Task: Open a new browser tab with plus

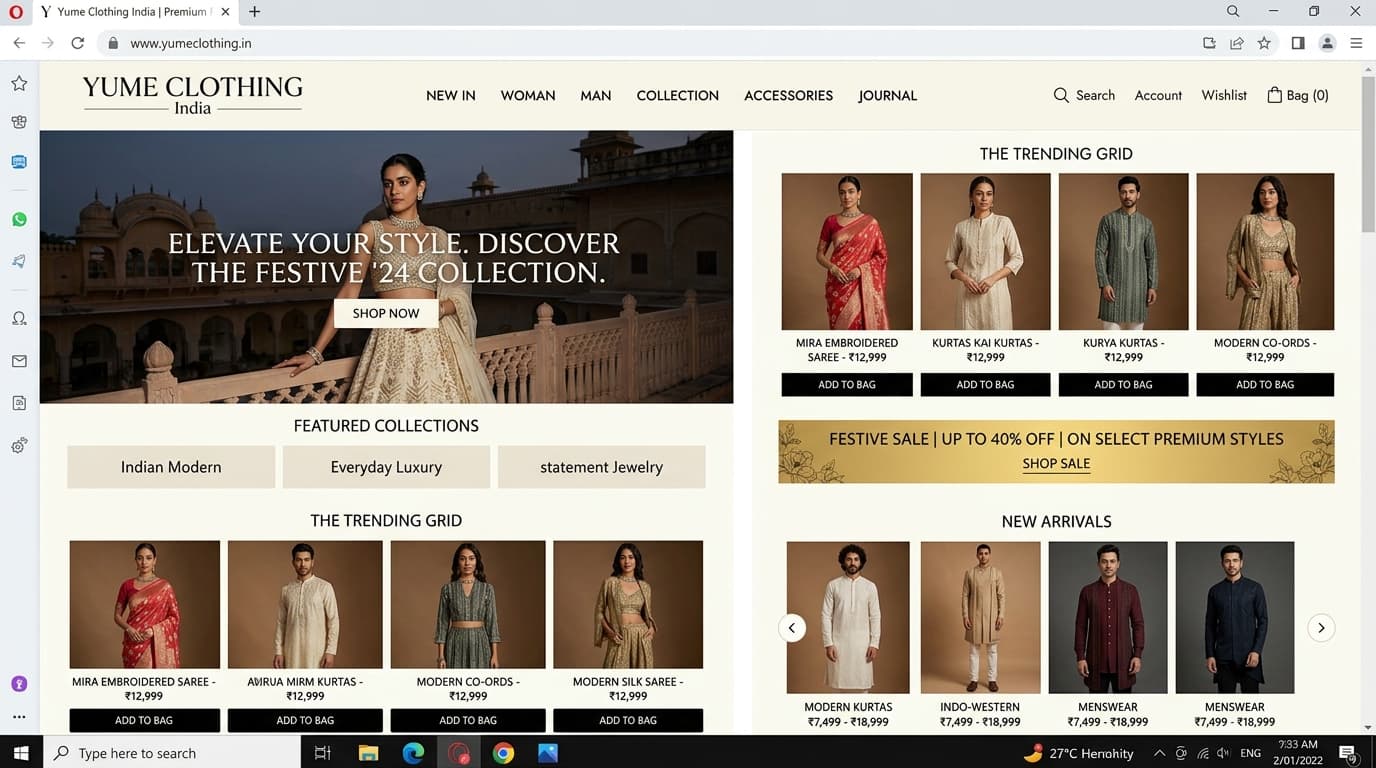Action: [255, 12]
